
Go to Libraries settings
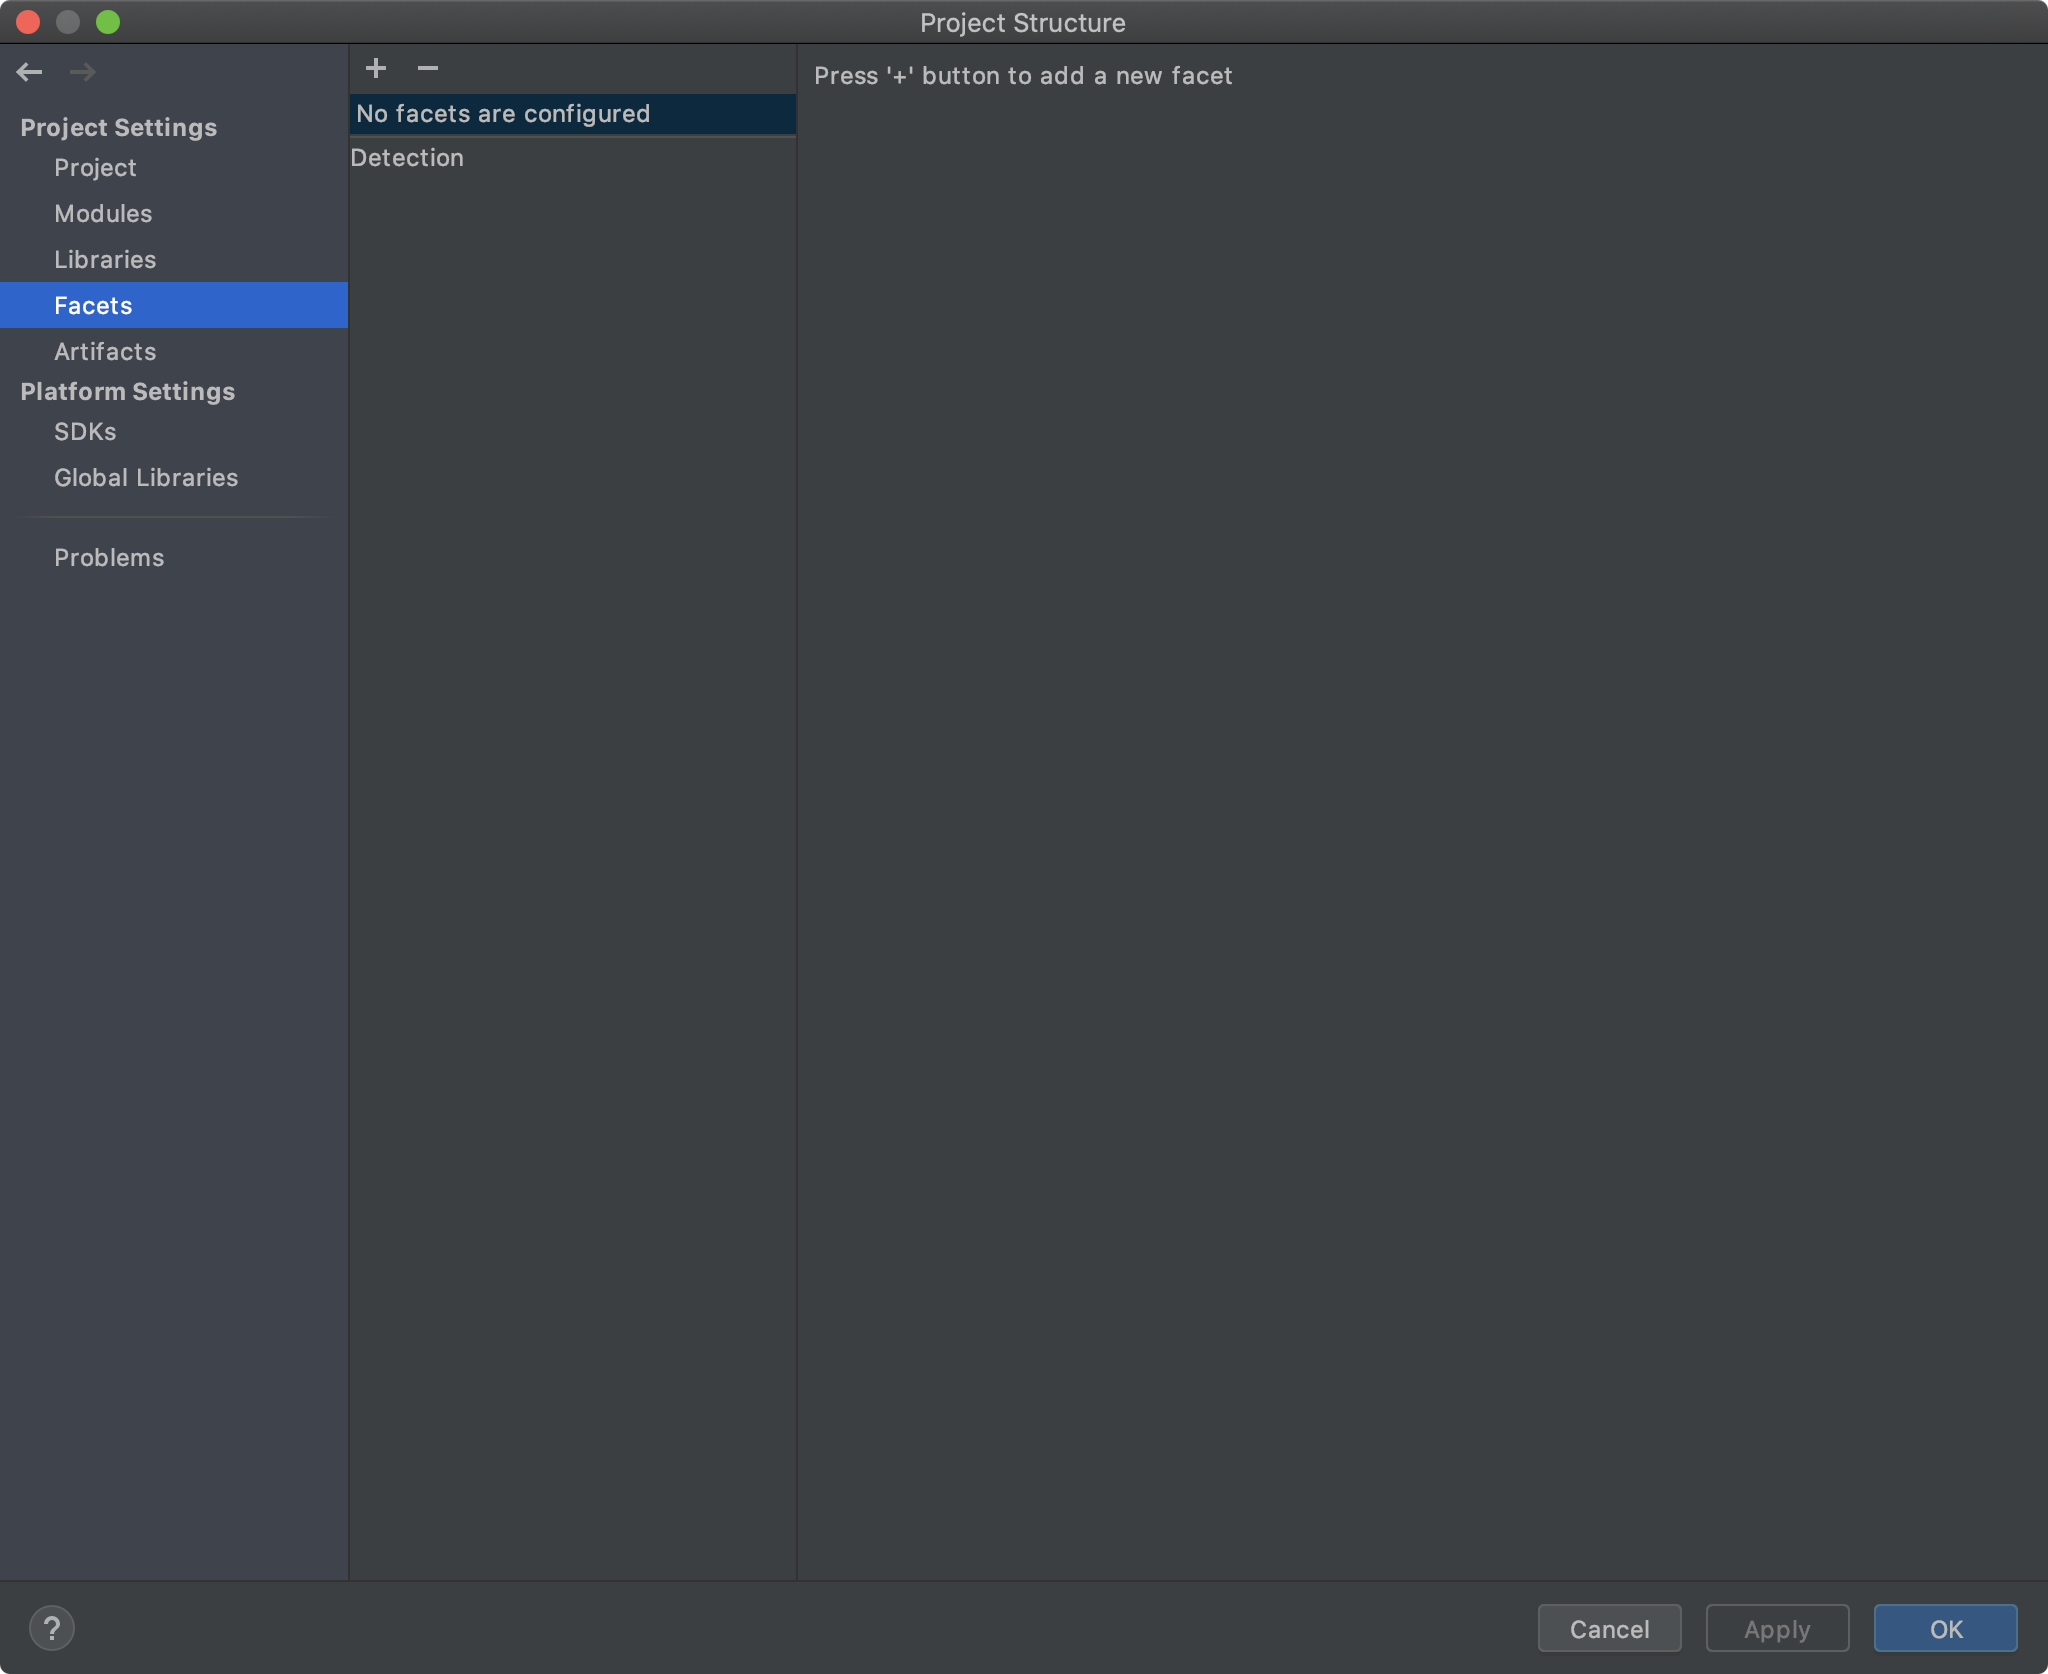(x=105, y=260)
